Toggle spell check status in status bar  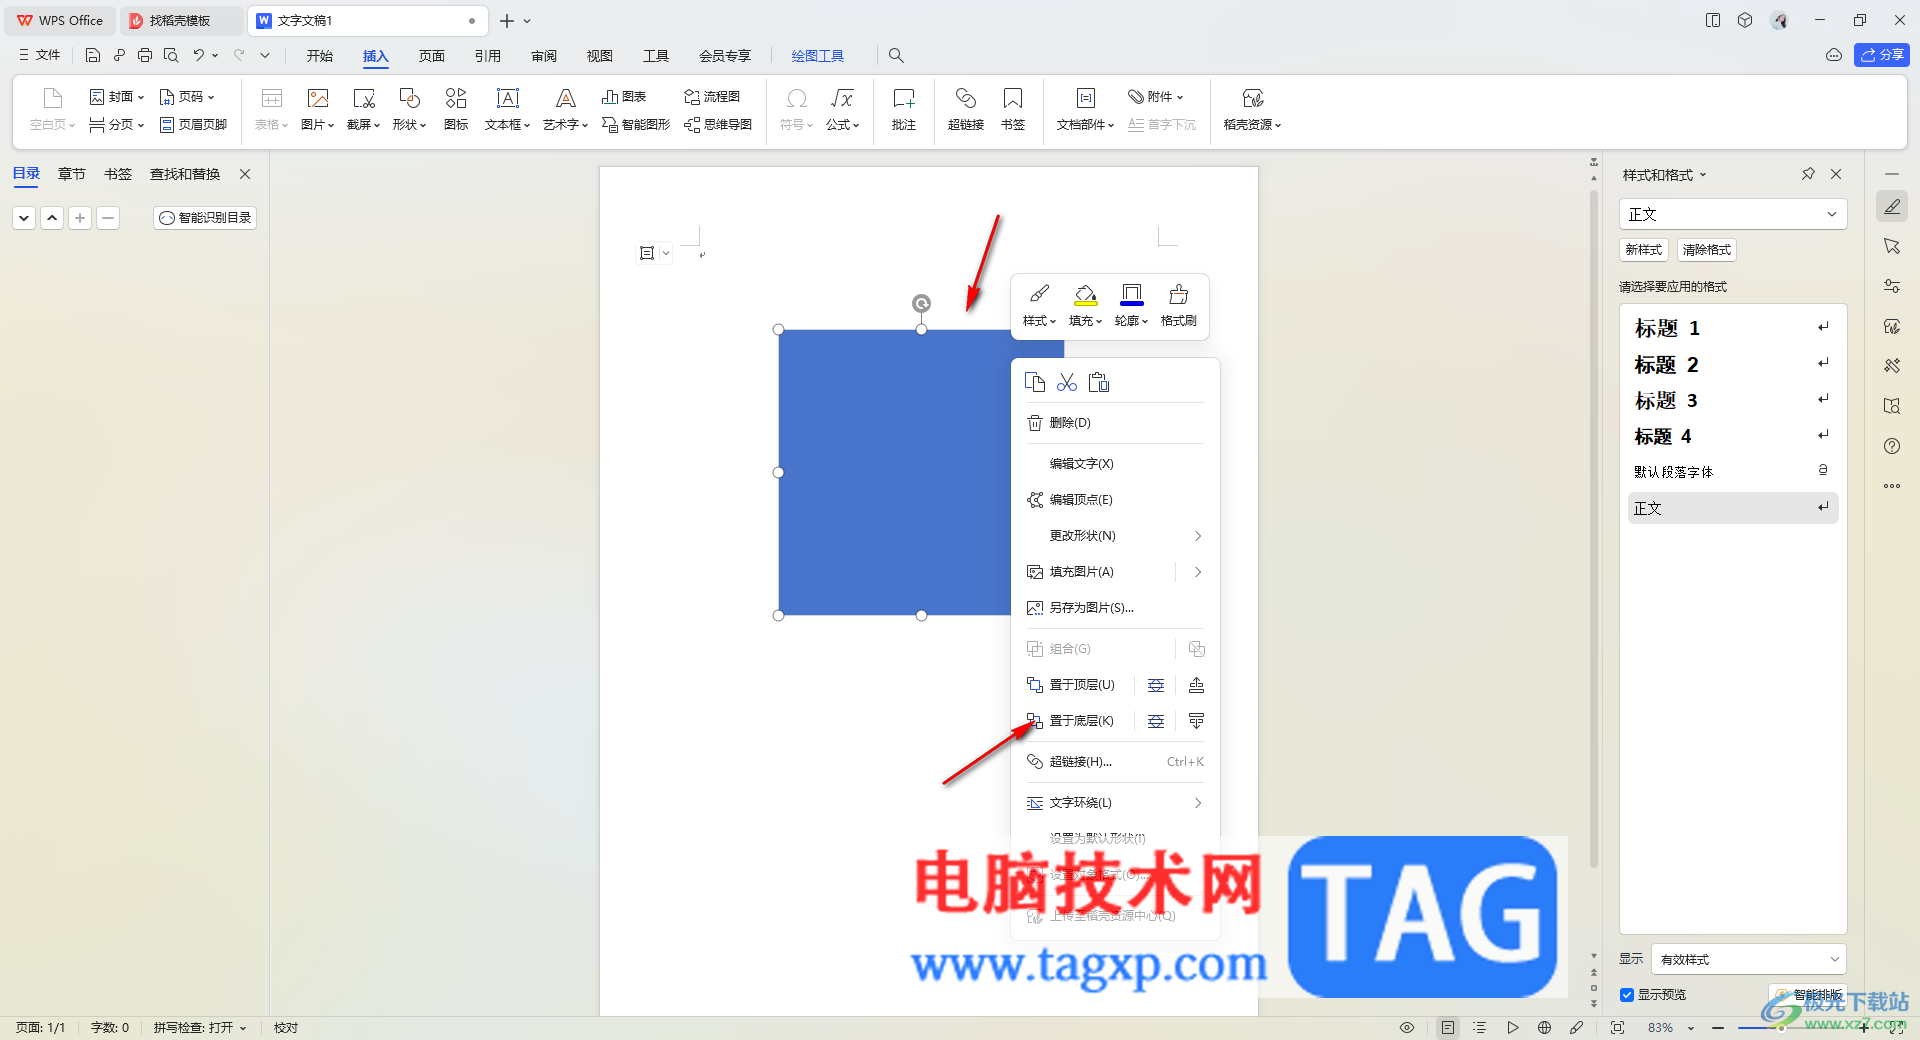199,1027
